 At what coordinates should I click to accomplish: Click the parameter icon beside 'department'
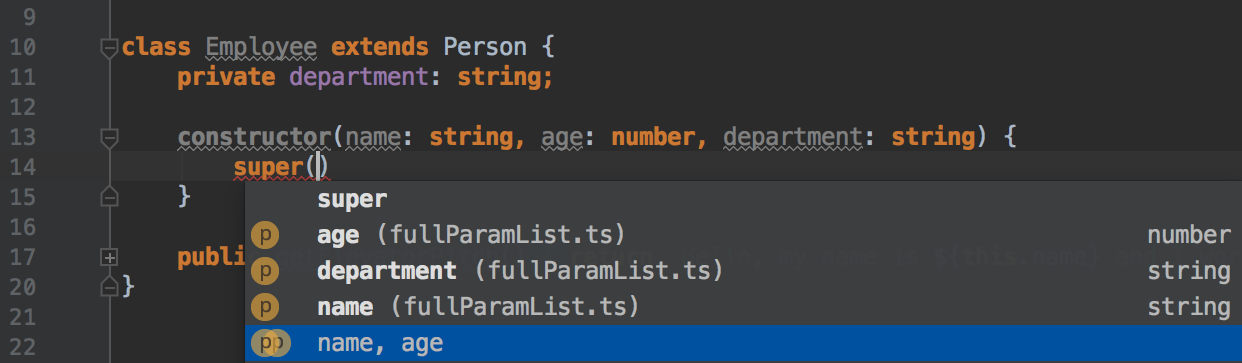click(x=265, y=271)
